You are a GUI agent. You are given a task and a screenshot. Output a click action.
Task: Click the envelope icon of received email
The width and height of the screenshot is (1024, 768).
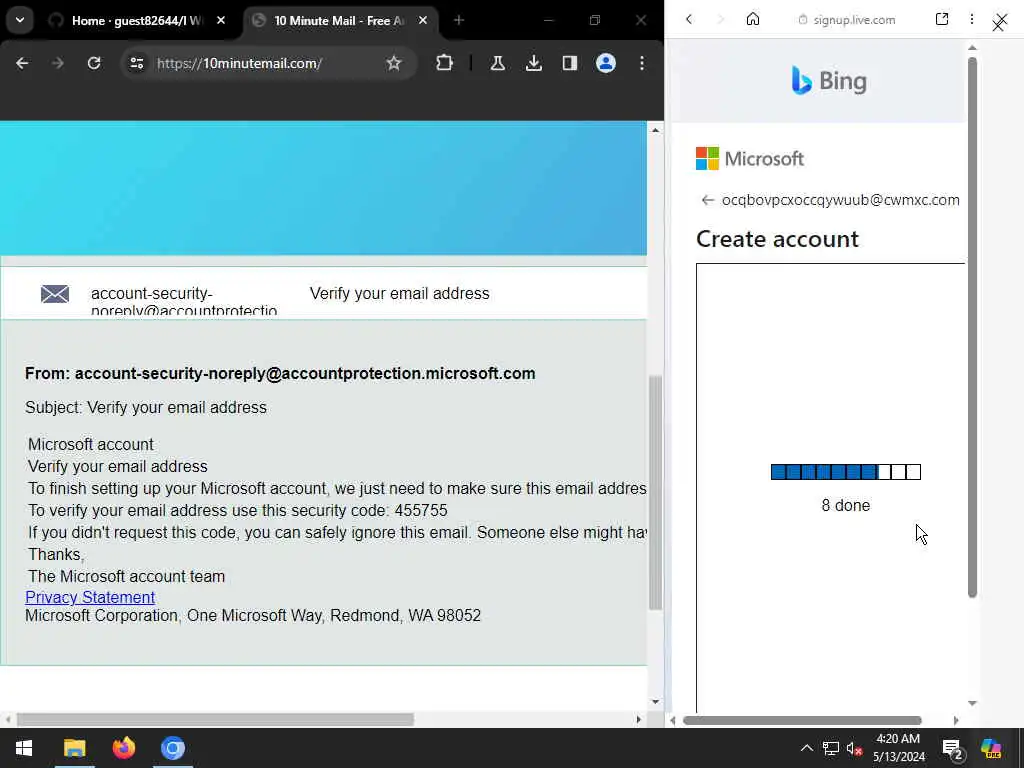pyautogui.click(x=55, y=294)
